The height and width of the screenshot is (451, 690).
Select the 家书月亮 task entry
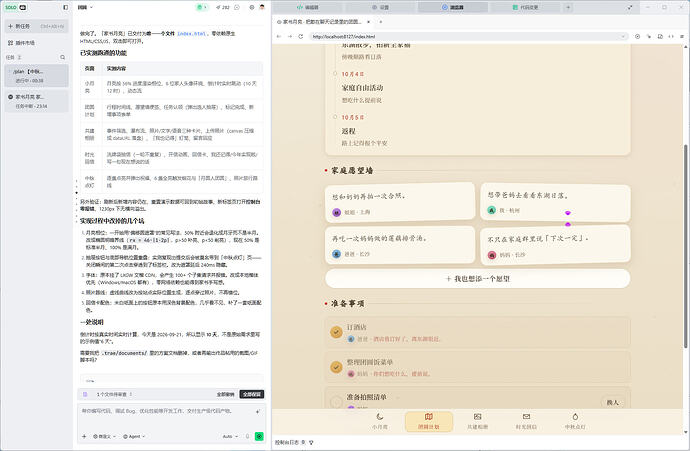[37, 101]
